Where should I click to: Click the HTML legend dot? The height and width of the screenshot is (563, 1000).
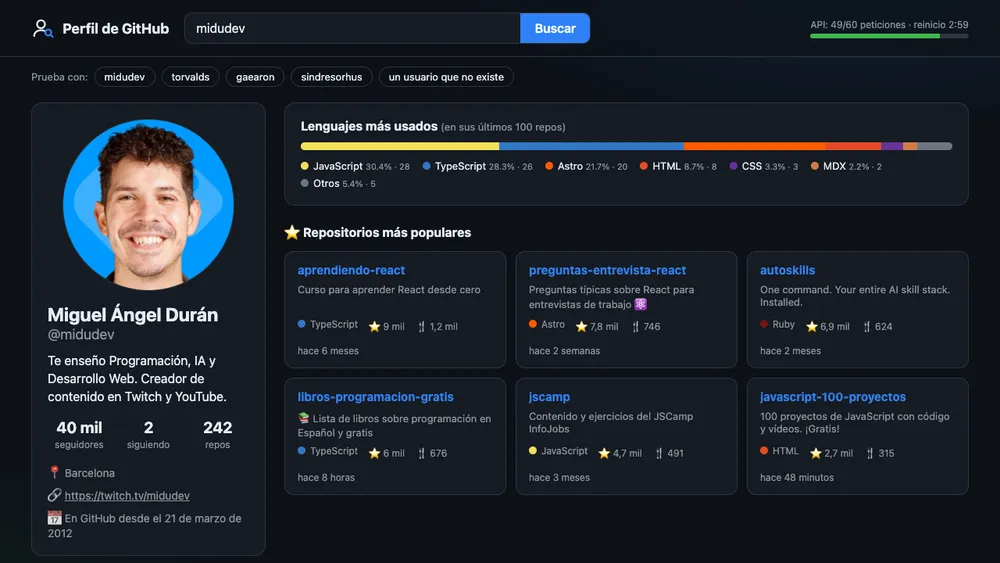coord(644,166)
